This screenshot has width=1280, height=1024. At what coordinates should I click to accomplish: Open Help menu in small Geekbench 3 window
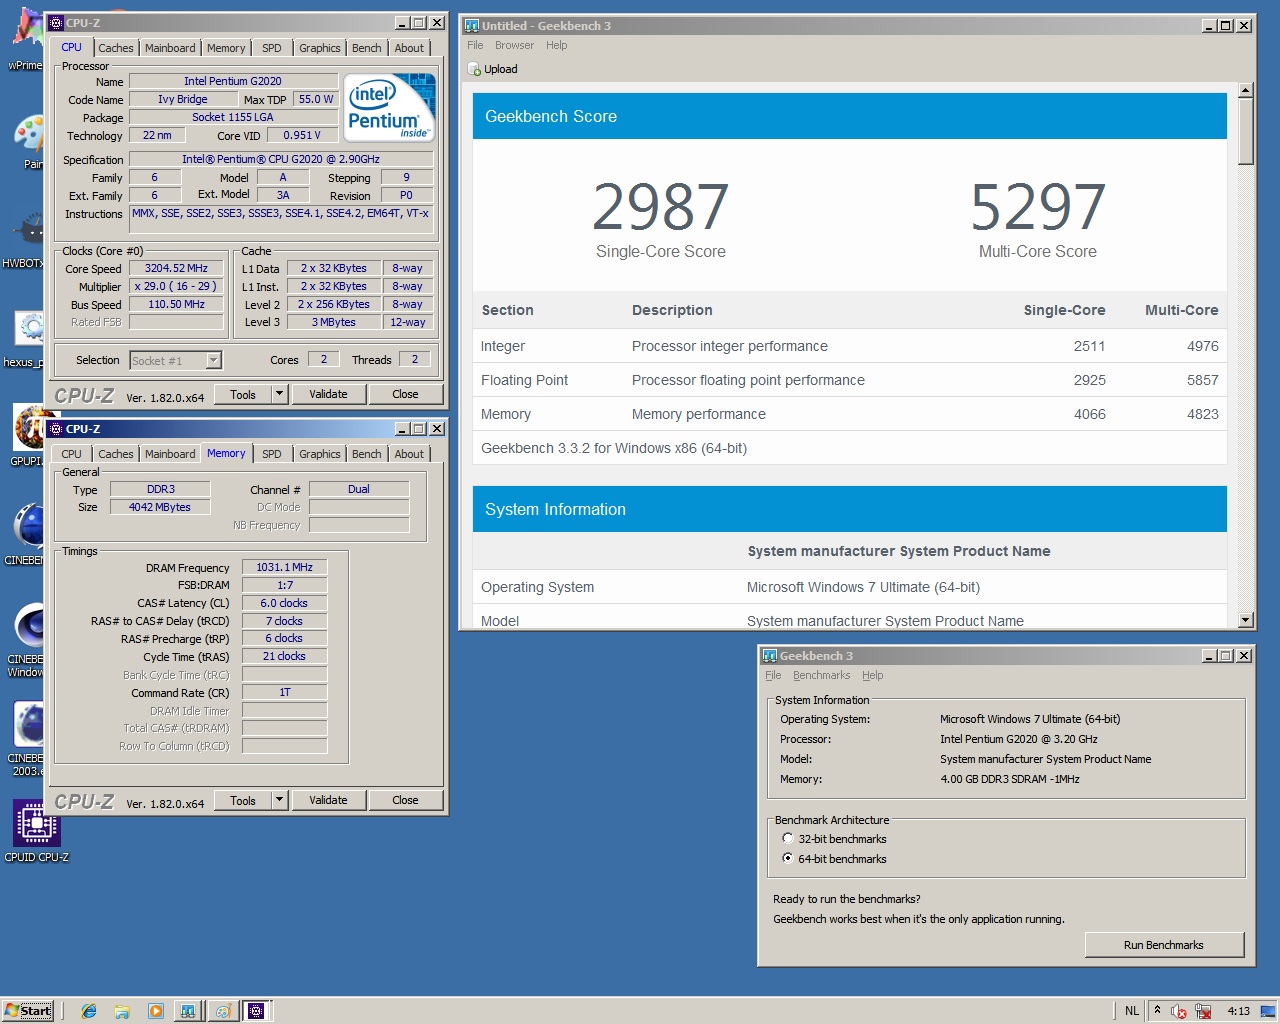pyautogui.click(x=873, y=675)
